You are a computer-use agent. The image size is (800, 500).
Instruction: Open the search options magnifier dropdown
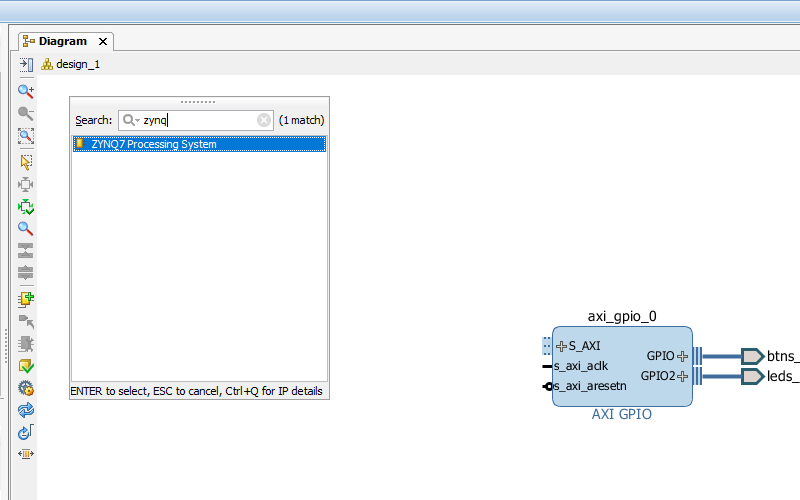pyautogui.click(x=131, y=120)
